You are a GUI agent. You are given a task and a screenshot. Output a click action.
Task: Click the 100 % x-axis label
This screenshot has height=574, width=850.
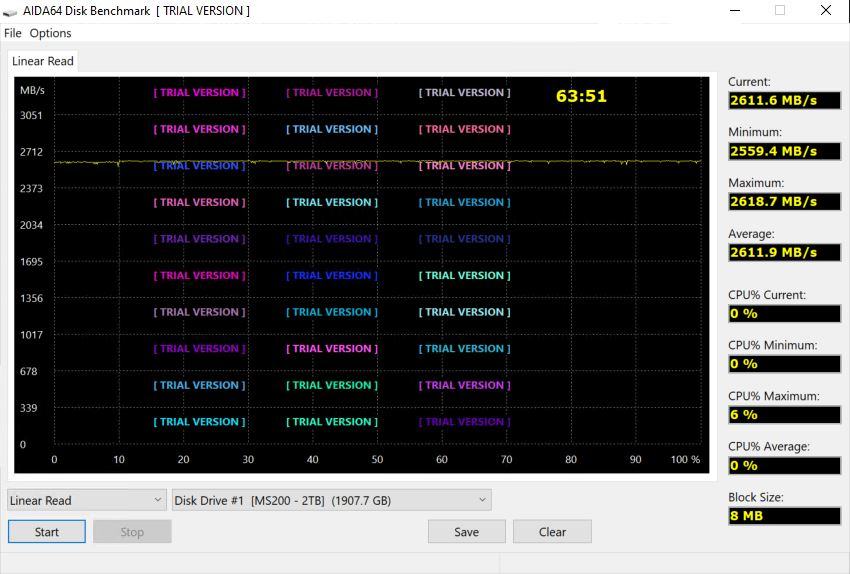point(685,460)
